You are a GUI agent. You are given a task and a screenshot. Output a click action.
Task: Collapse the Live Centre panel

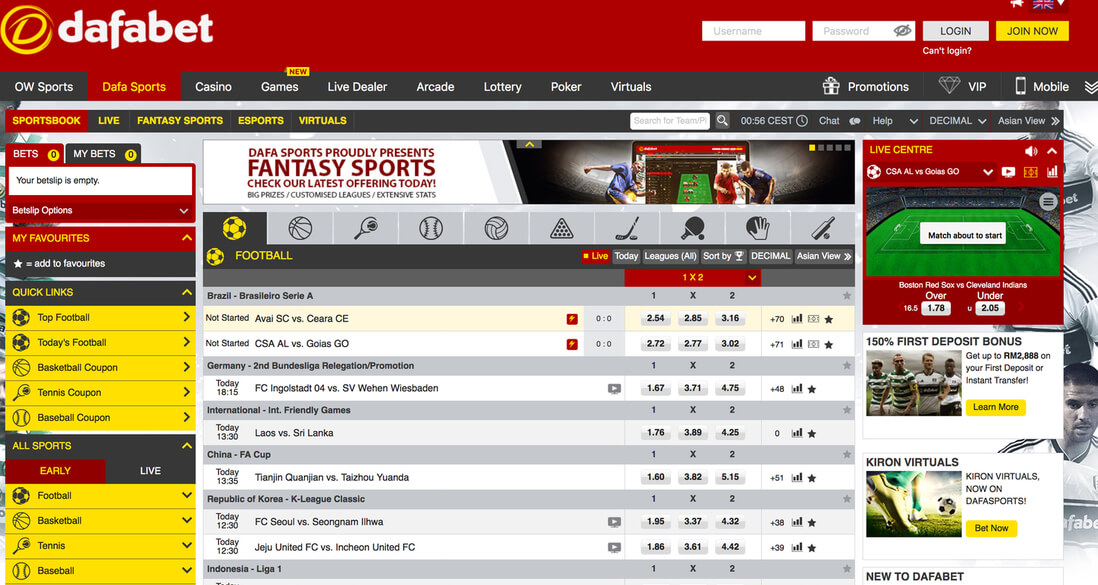(x=1052, y=151)
